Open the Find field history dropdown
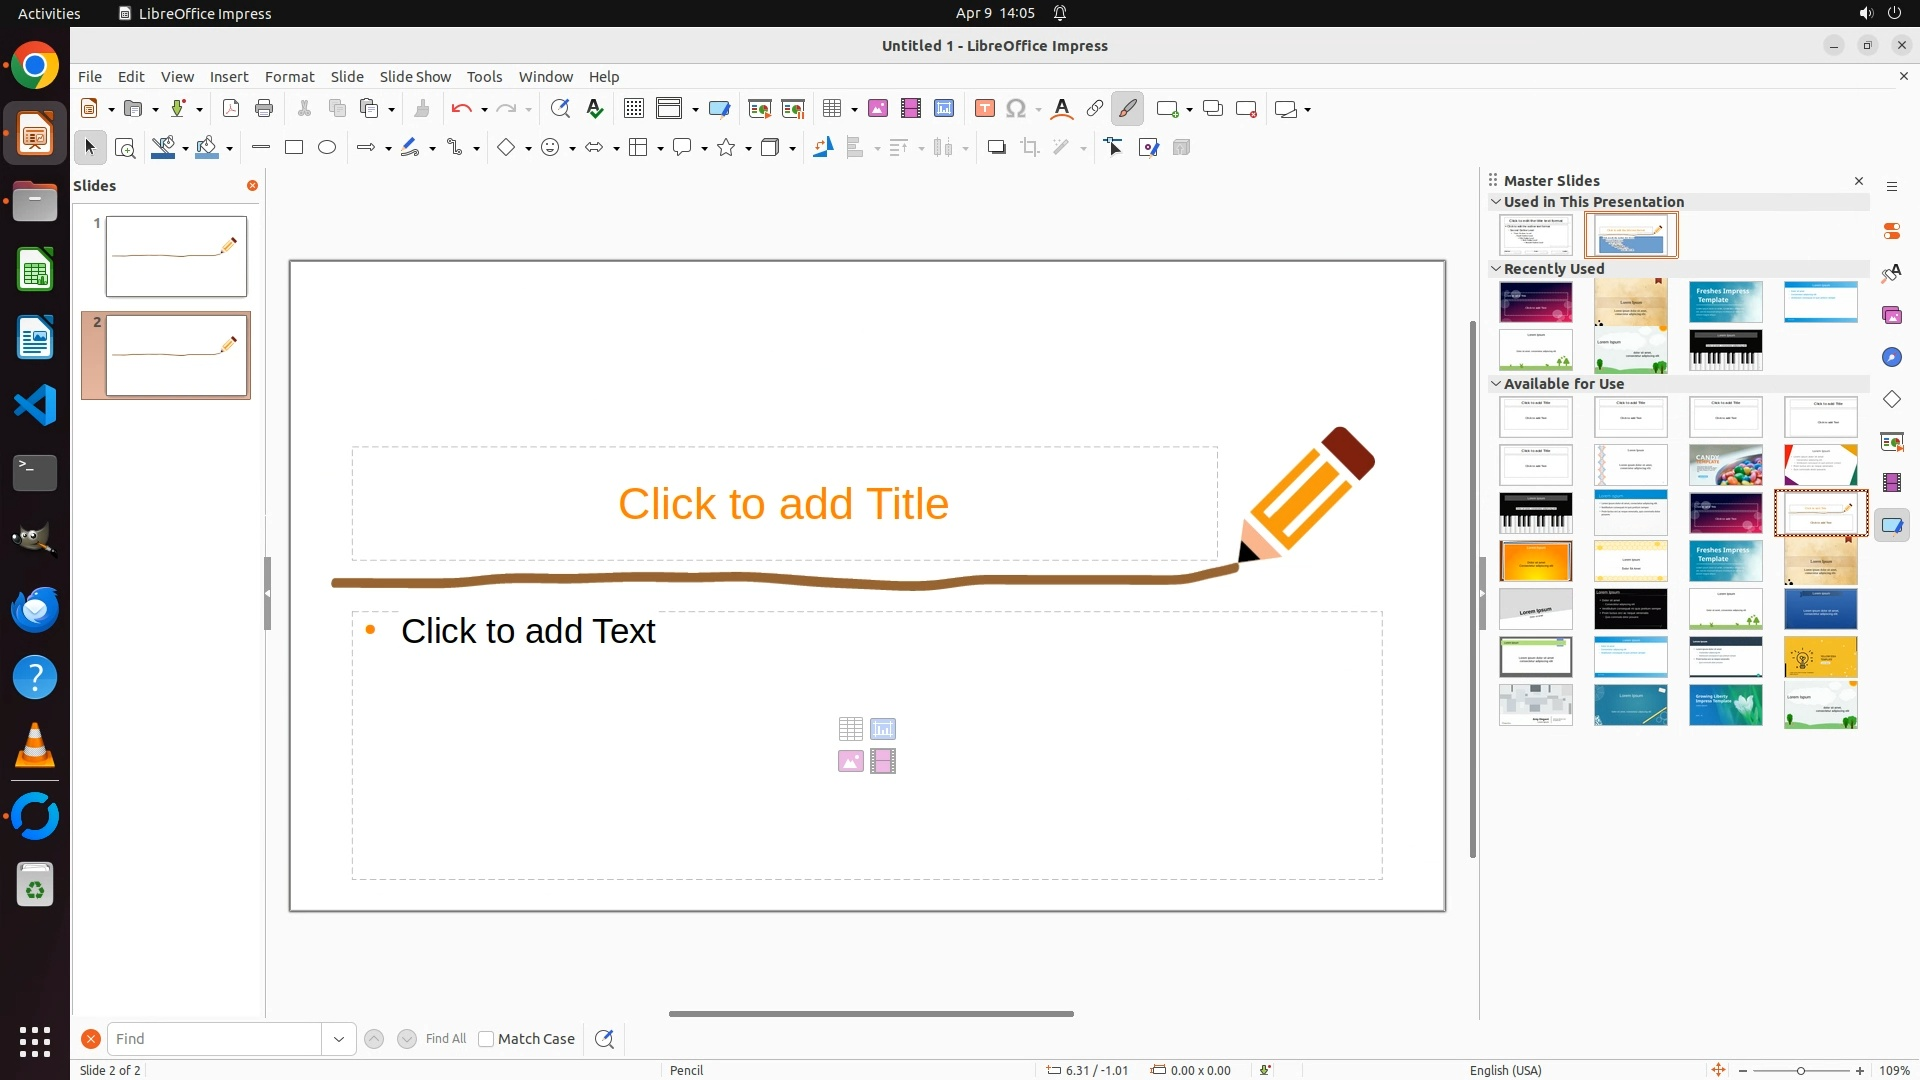The width and height of the screenshot is (1920, 1080). (339, 1039)
